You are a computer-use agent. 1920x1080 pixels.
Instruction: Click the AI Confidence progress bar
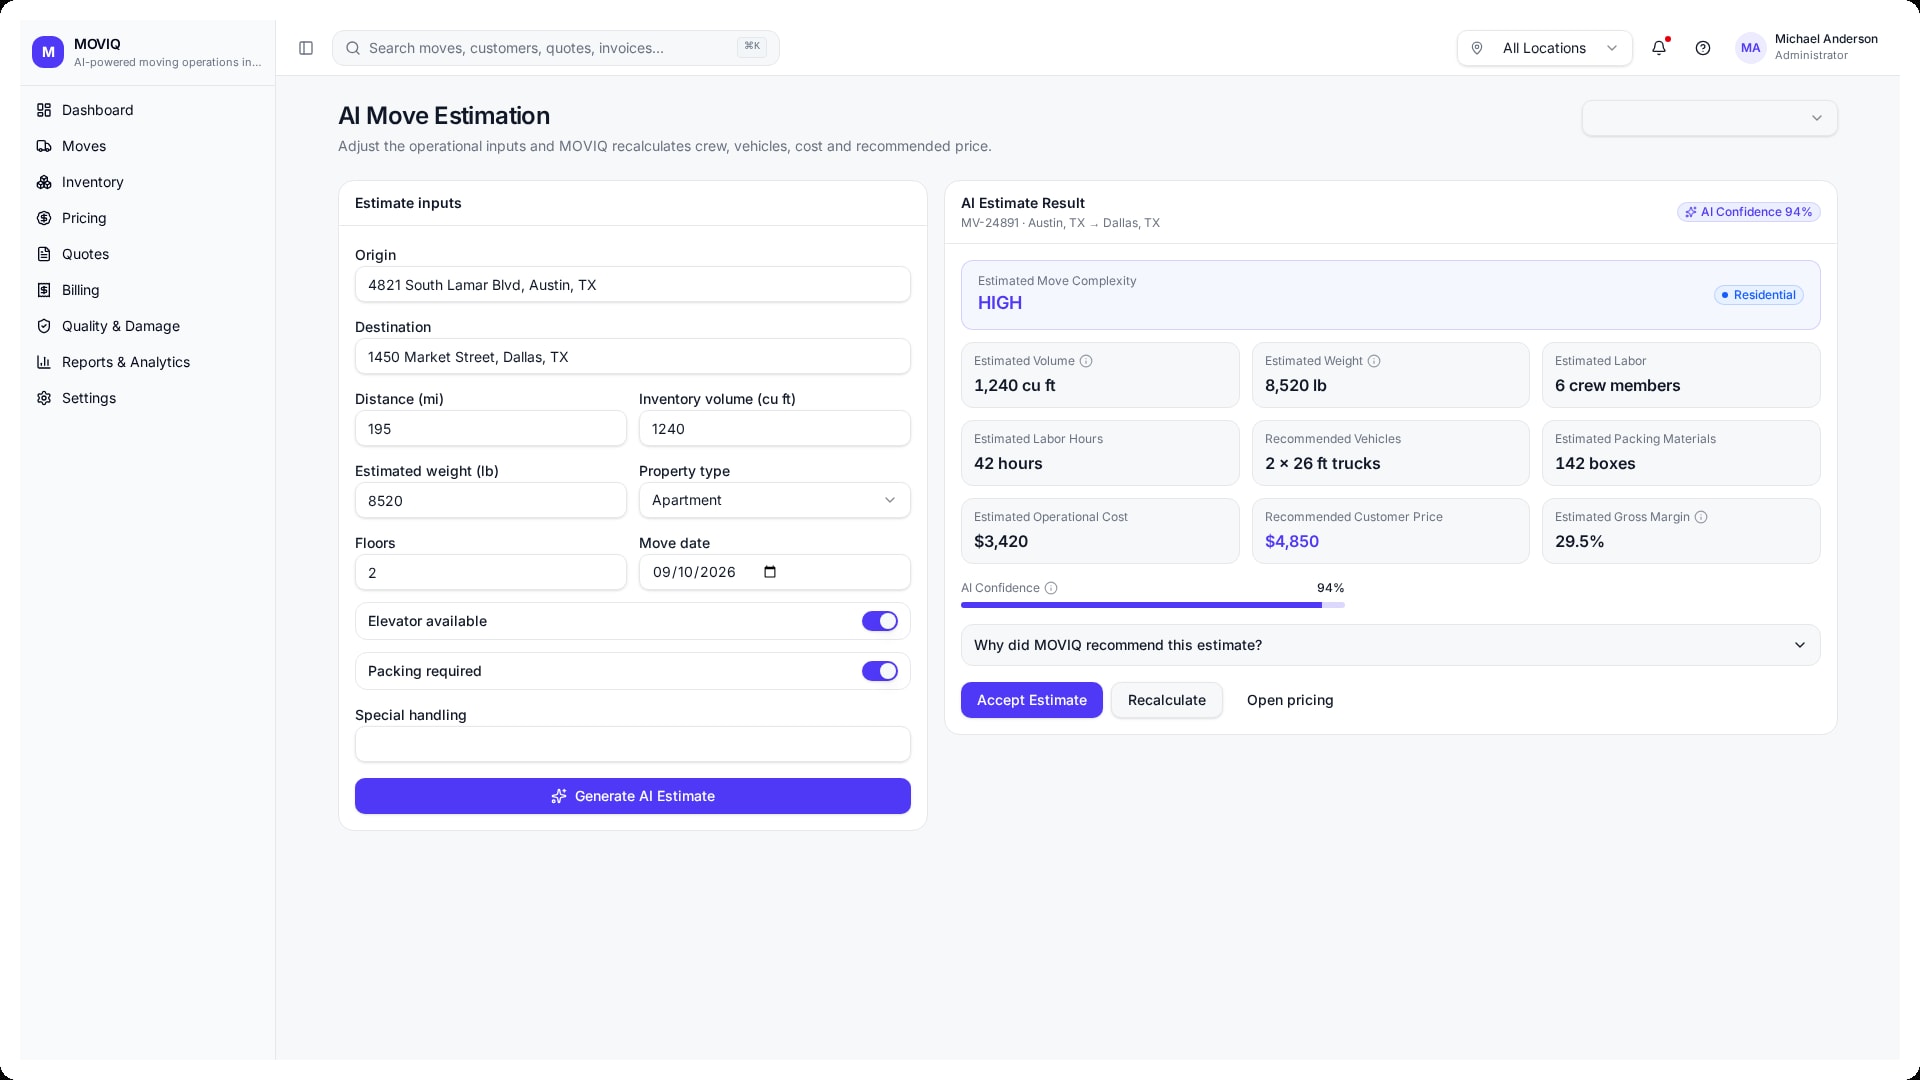[x=1153, y=605]
